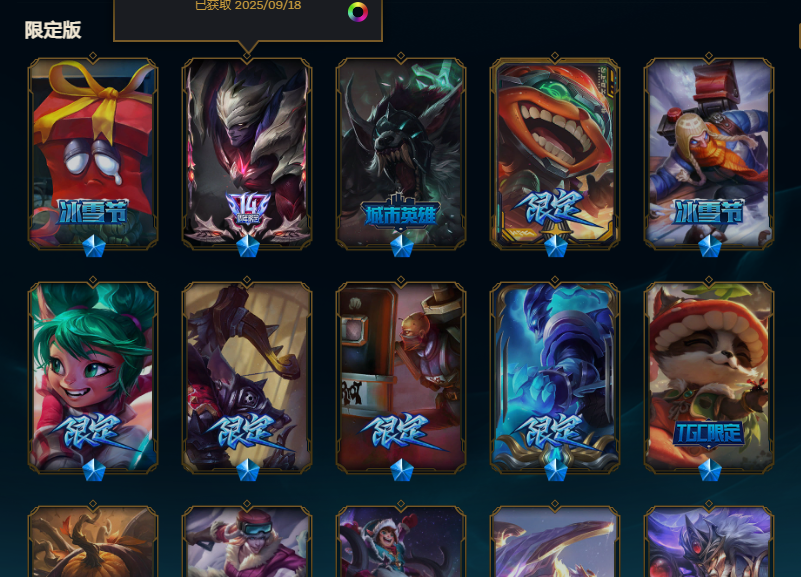Viewport: 801px width, 577px height.
Task: Click the blue gem under the green-haired girl card
Action: pos(94,470)
